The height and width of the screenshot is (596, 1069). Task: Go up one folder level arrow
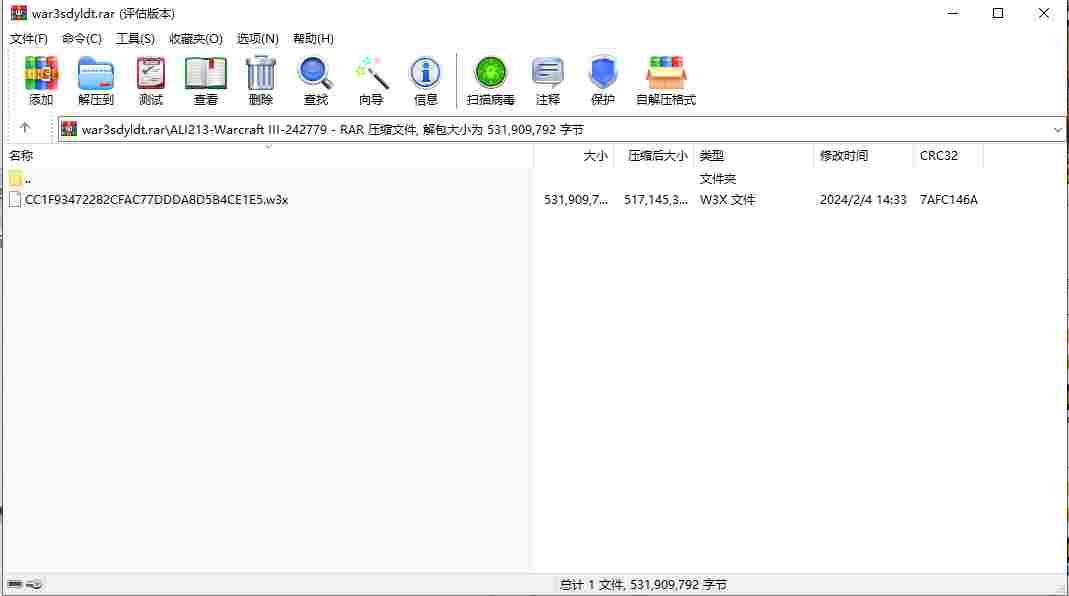[25, 128]
